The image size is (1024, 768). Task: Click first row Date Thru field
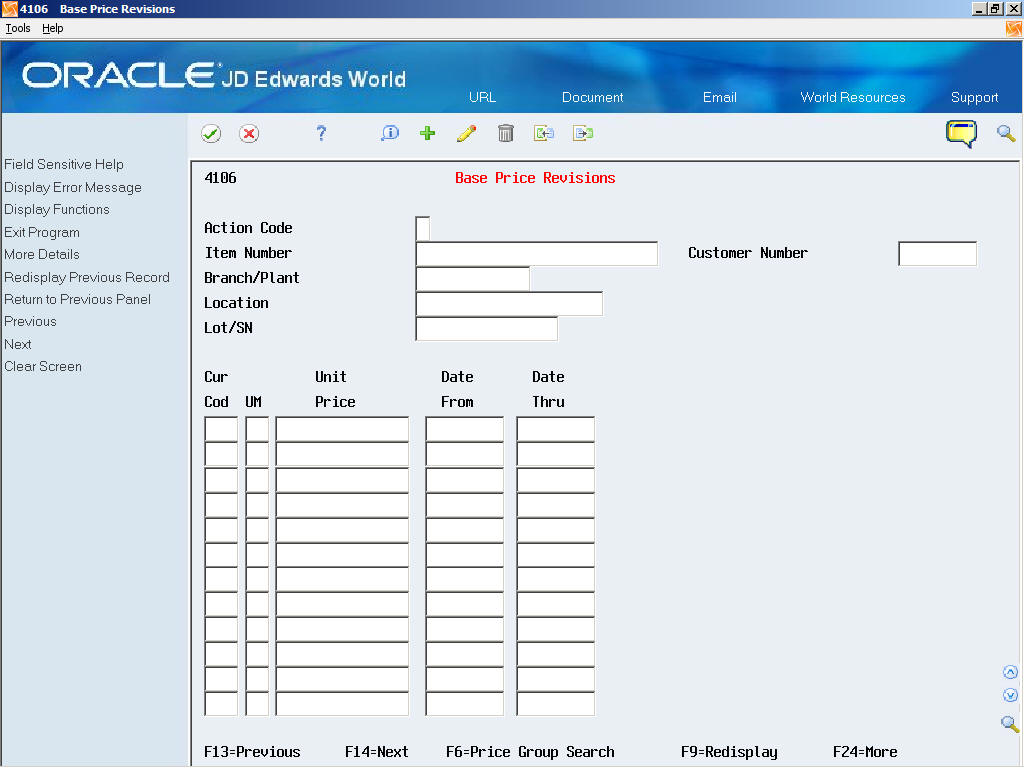tap(555, 429)
